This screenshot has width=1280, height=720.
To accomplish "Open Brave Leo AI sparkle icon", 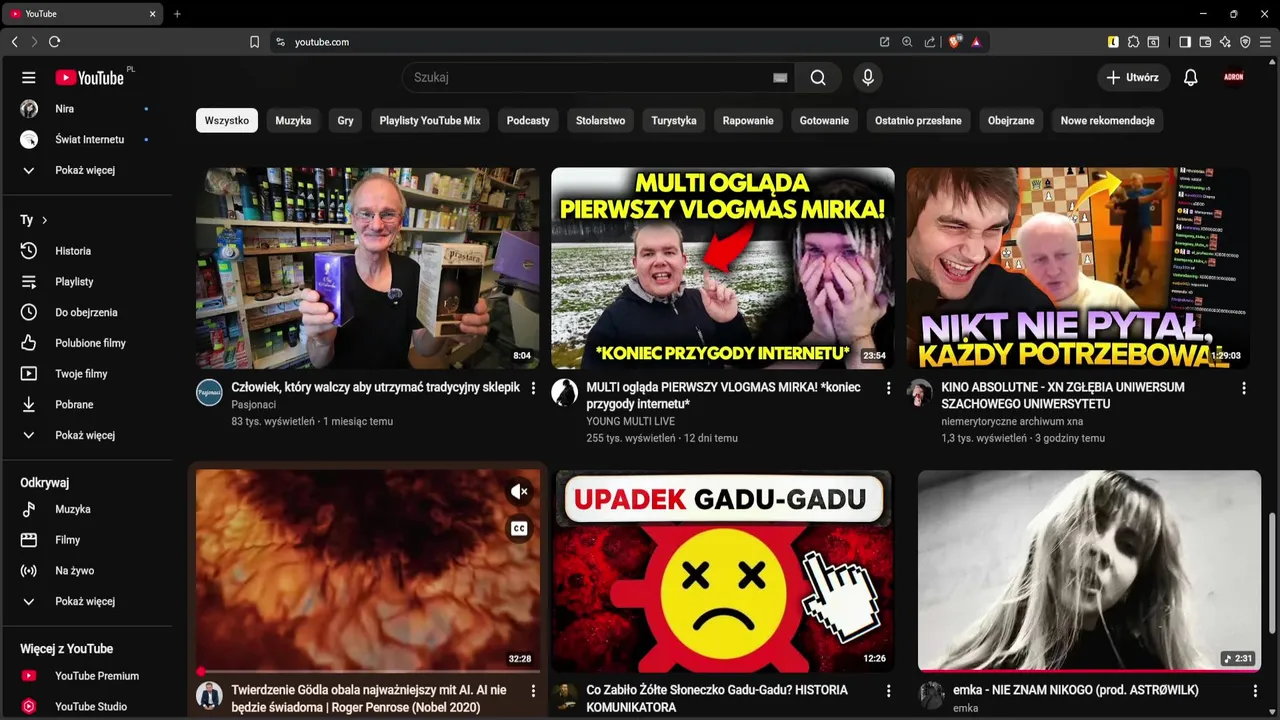I will point(1225,42).
